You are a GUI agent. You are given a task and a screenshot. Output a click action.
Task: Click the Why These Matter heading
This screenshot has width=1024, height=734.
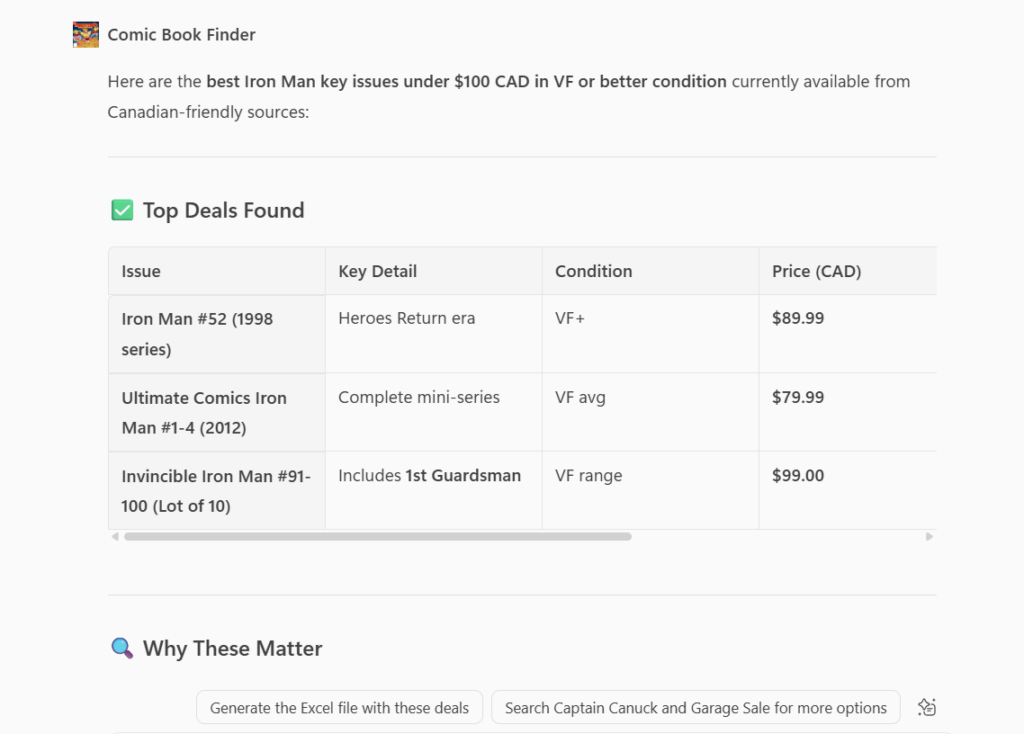click(232, 648)
